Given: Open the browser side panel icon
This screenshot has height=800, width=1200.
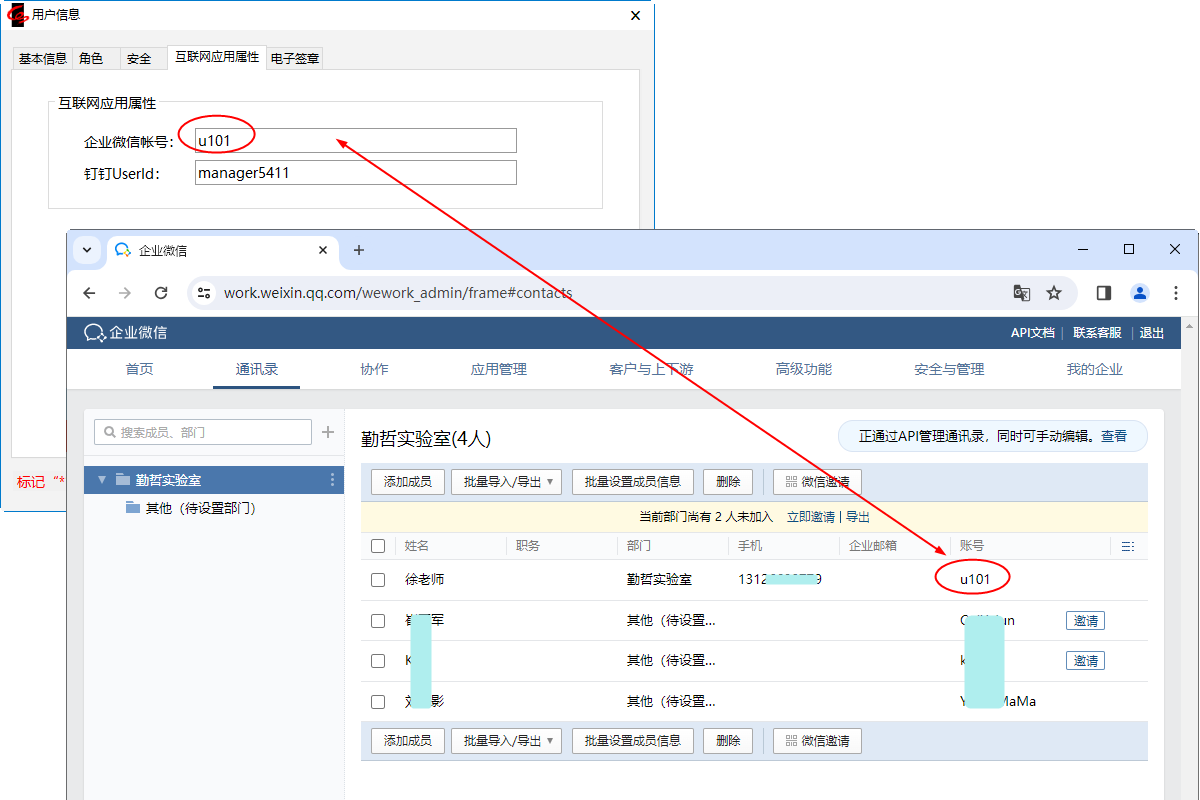Looking at the screenshot, I should 1104,293.
